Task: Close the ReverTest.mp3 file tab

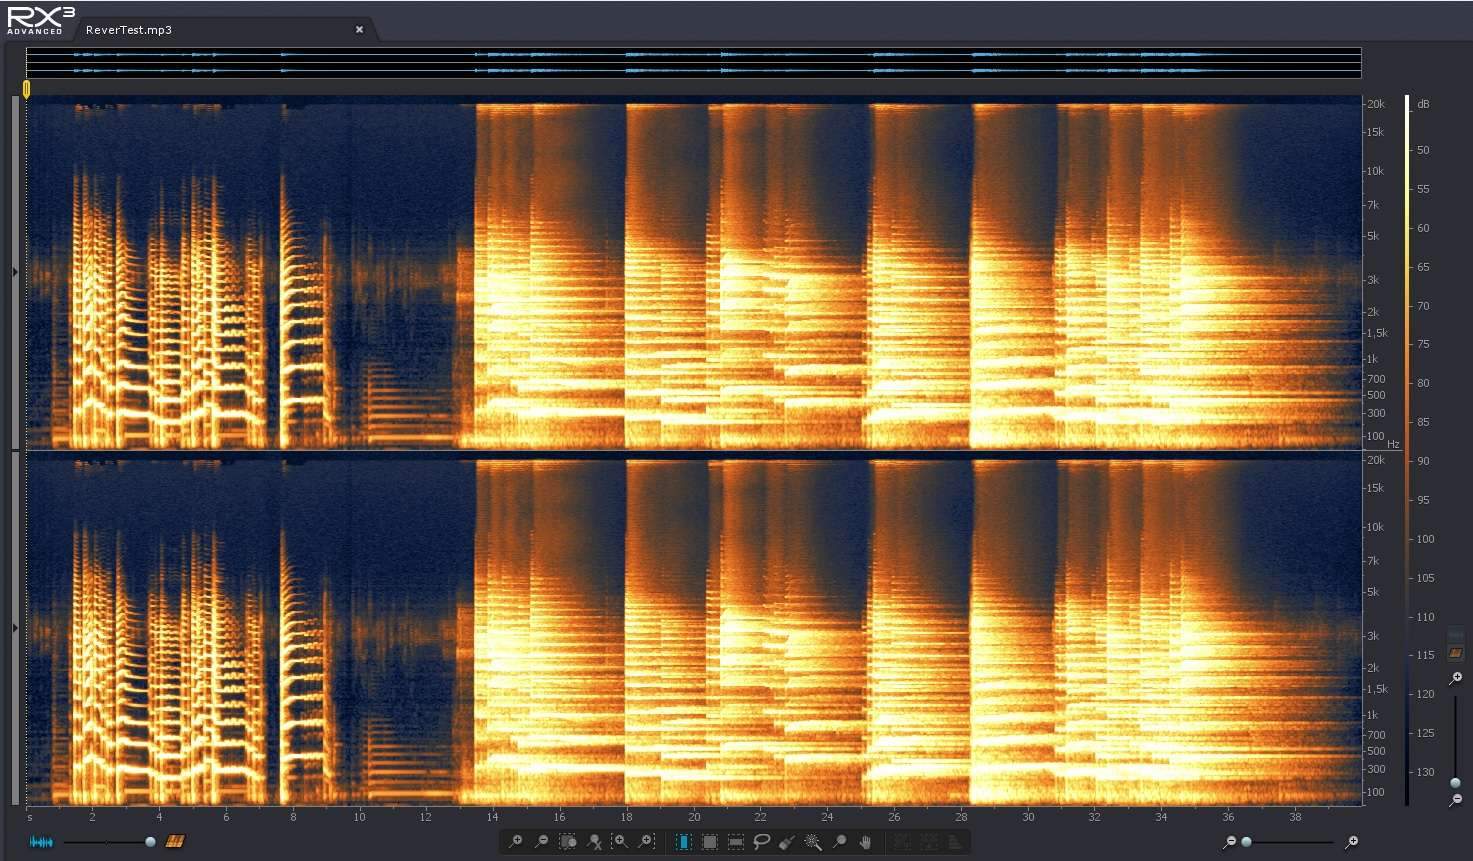Action: coord(359,30)
